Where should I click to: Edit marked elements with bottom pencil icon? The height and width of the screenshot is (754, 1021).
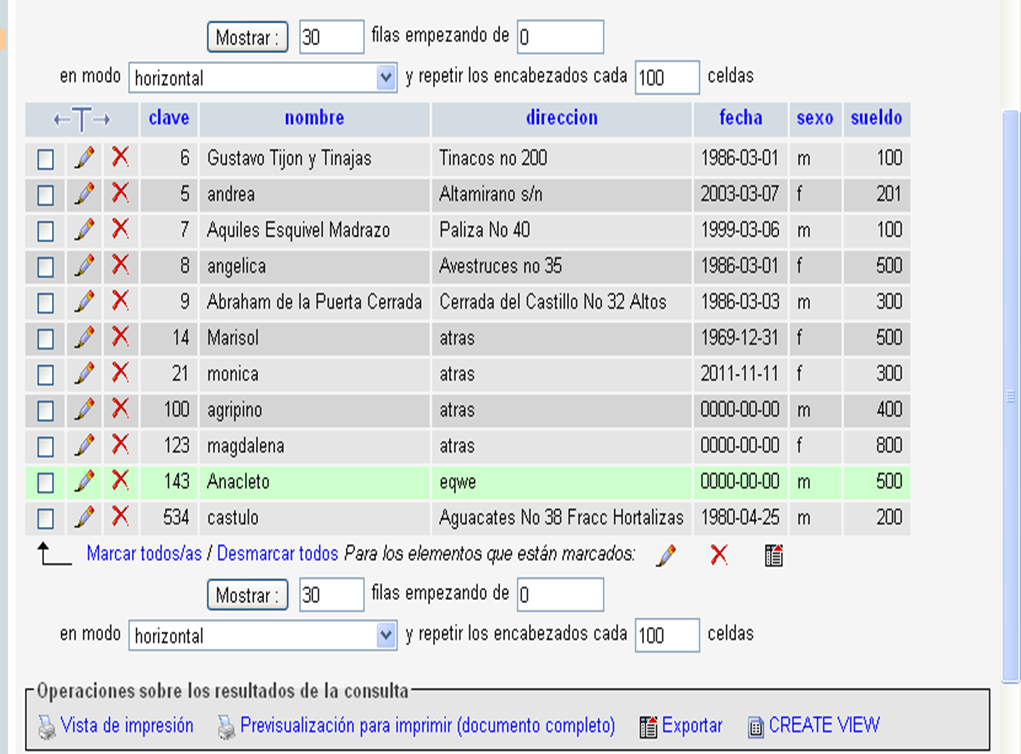pyautogui.click(x=665, y=556)
